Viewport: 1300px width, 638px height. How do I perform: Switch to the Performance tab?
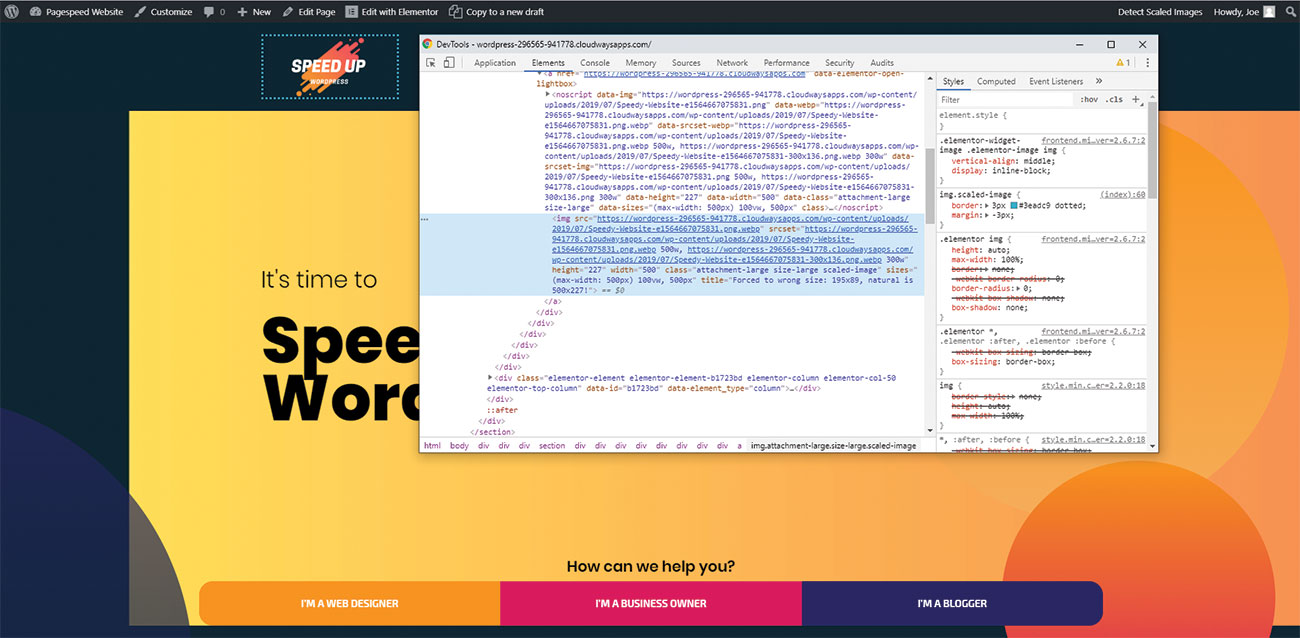(x=787, y=63)
